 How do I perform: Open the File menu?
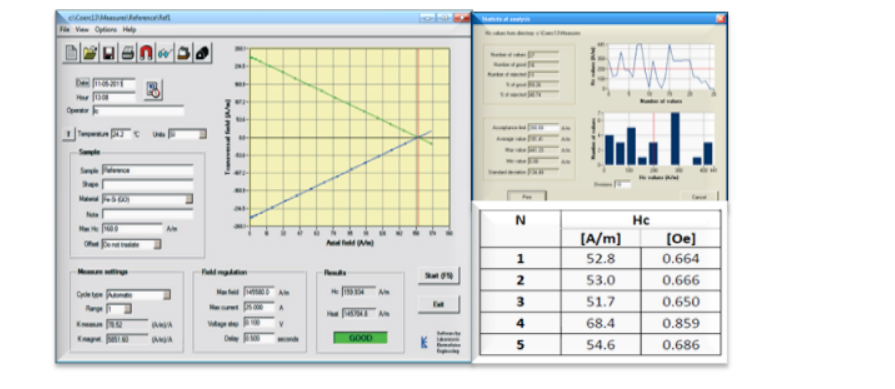point(64,30)
